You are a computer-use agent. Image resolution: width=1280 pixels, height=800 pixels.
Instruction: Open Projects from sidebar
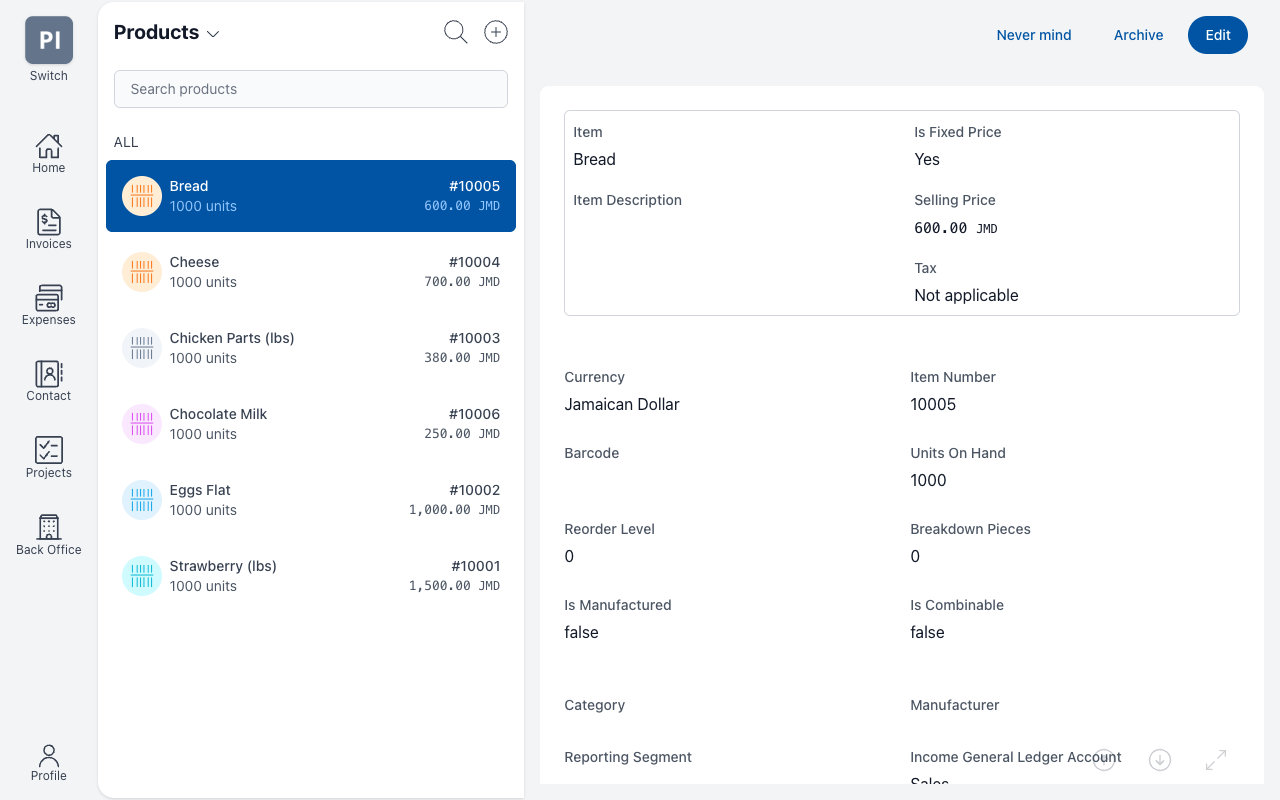pos(48,457)
